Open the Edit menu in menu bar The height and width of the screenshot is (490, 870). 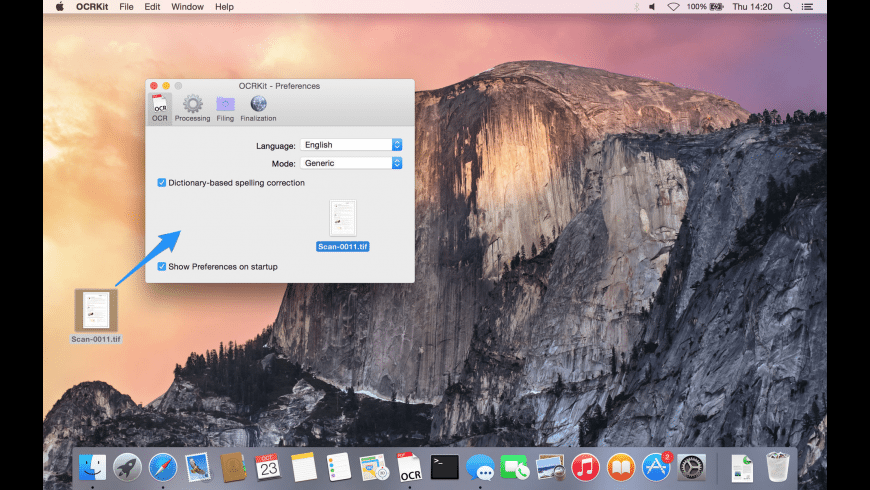152,7
